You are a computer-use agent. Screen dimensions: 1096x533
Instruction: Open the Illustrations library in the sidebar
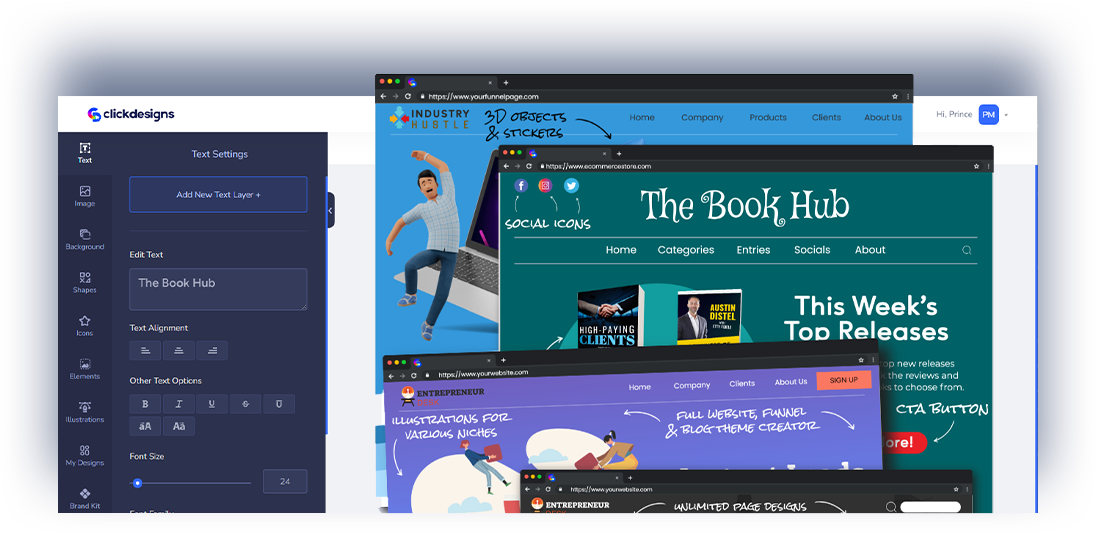(x=85, y=413)
